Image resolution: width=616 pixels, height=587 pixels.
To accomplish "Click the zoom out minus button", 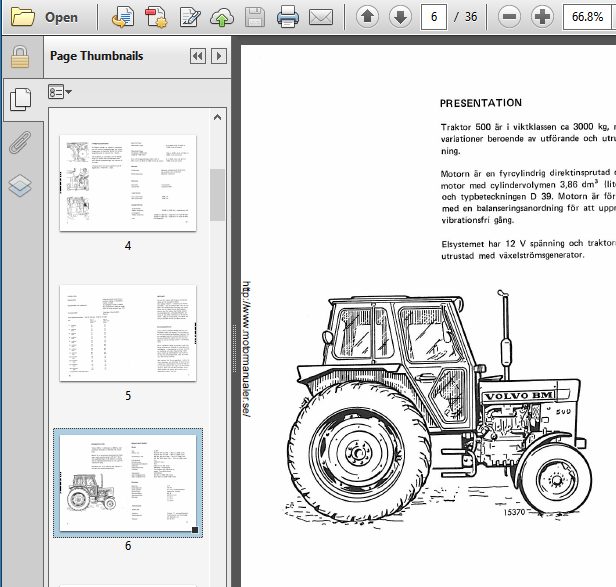I will [x=509, y=17].
